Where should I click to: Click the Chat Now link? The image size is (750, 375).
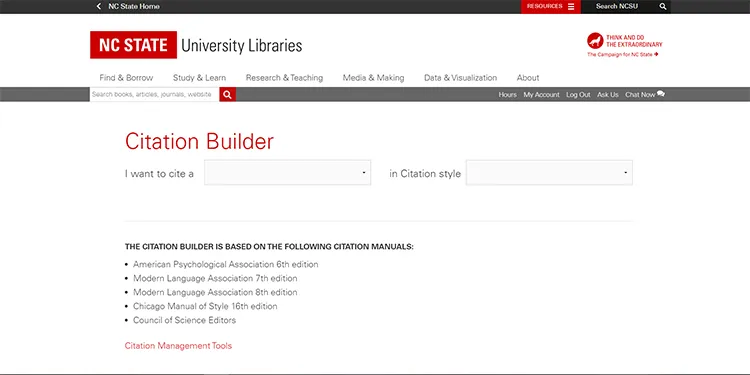coord(640,95)
